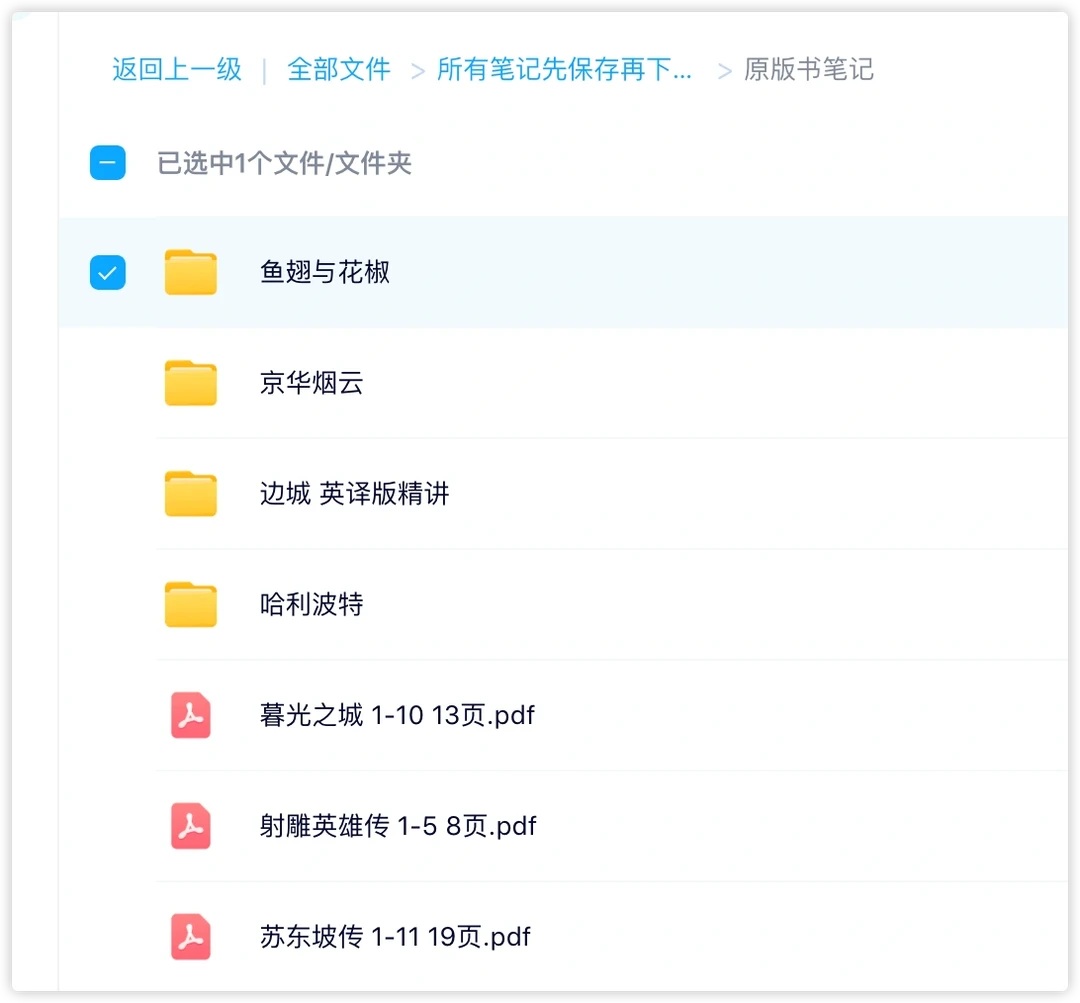
Task: Open file 射雕英雄传 1-5 8页.pdf
Action: [398, 827]
